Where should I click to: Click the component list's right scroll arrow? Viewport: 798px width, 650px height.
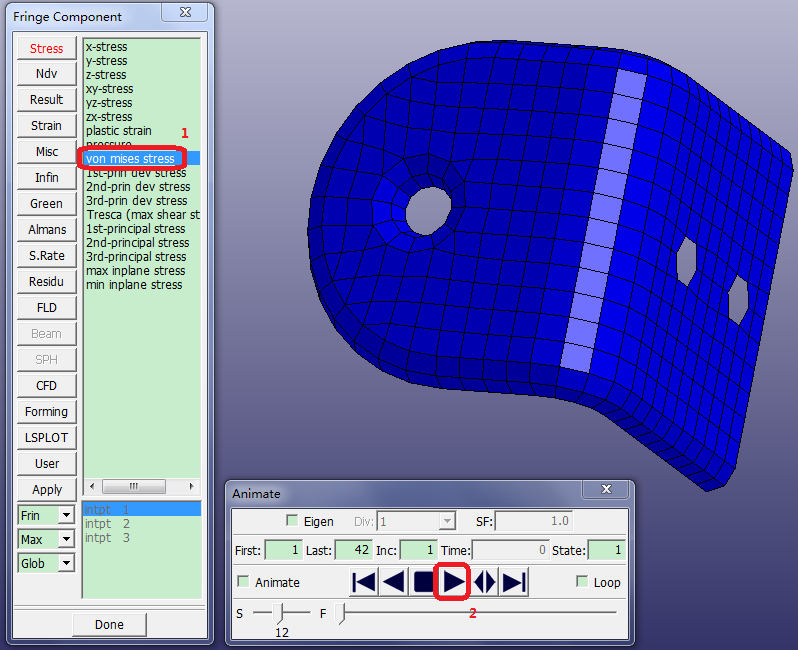click(191, 486)
